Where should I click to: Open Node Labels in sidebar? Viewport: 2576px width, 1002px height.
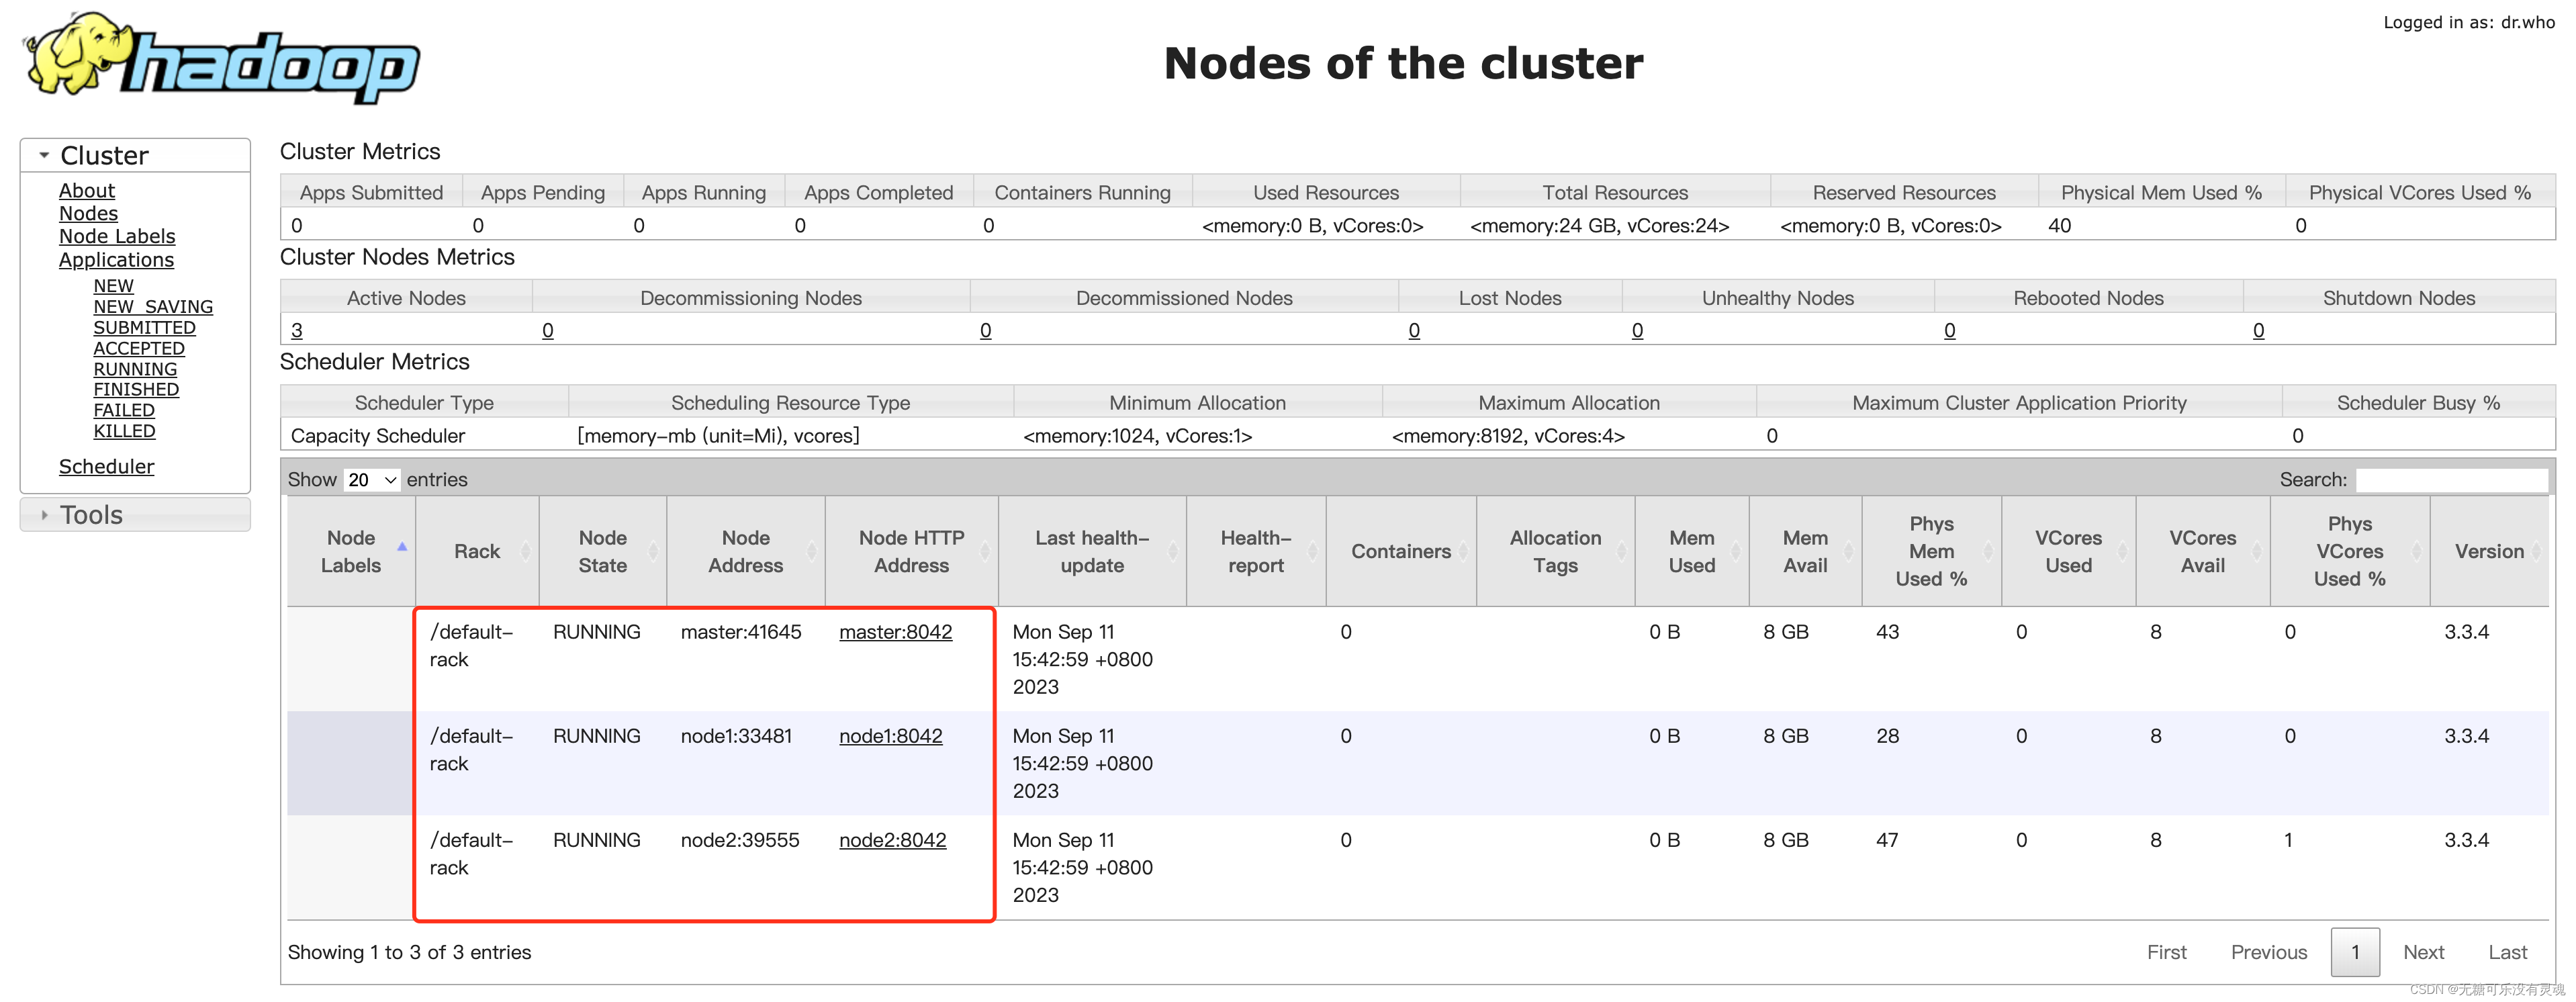[117, 236]
